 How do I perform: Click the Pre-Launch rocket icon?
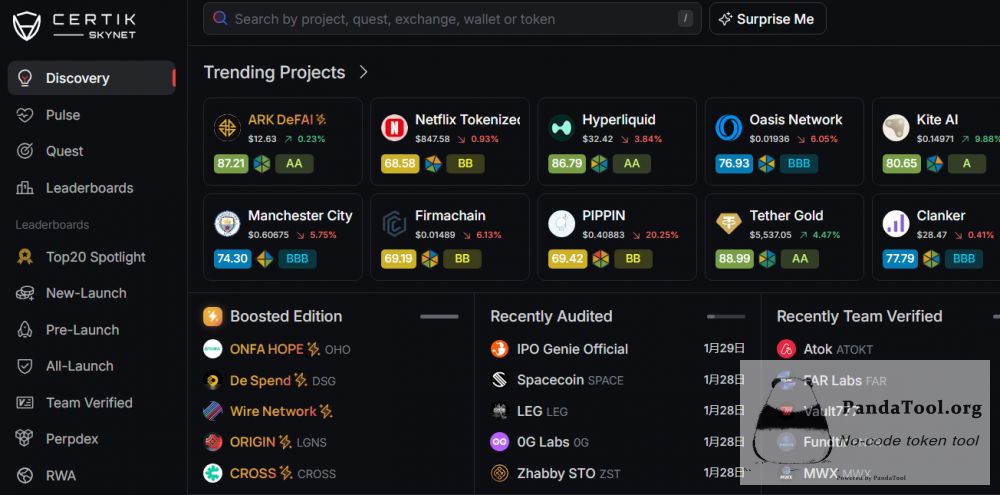[x=25, y=330]
